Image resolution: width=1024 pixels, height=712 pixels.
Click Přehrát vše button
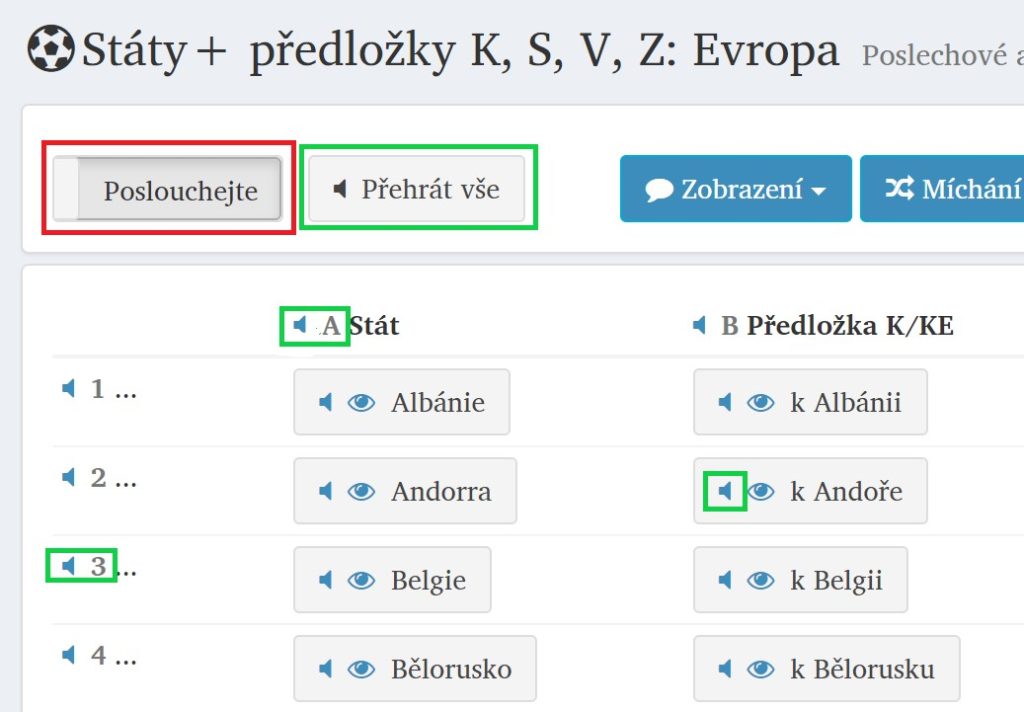point(417,189)
